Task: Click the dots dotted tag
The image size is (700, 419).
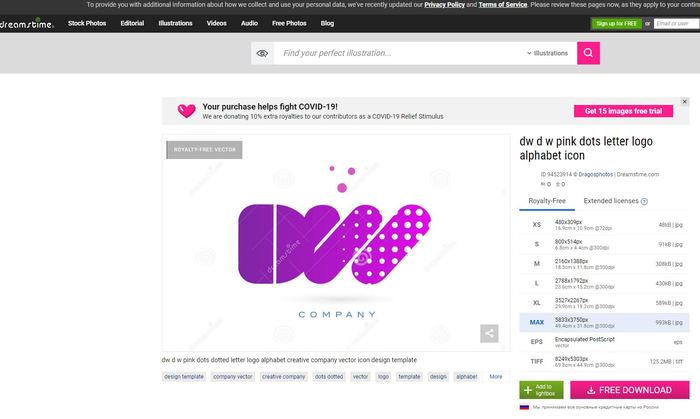Action: point(329,377)
